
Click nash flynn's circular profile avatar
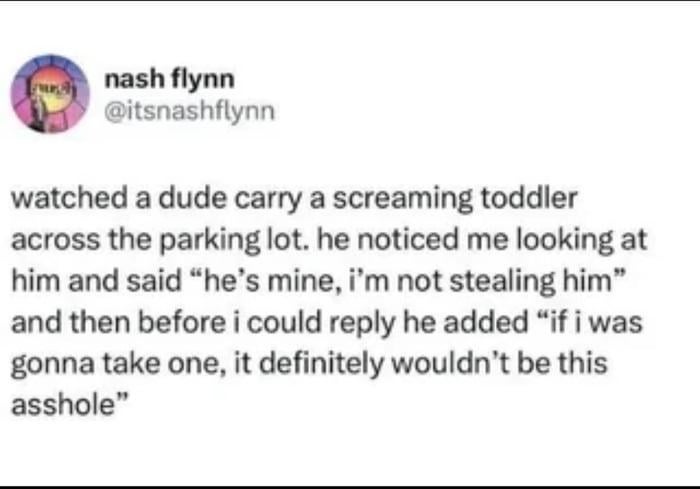(49, 94)
